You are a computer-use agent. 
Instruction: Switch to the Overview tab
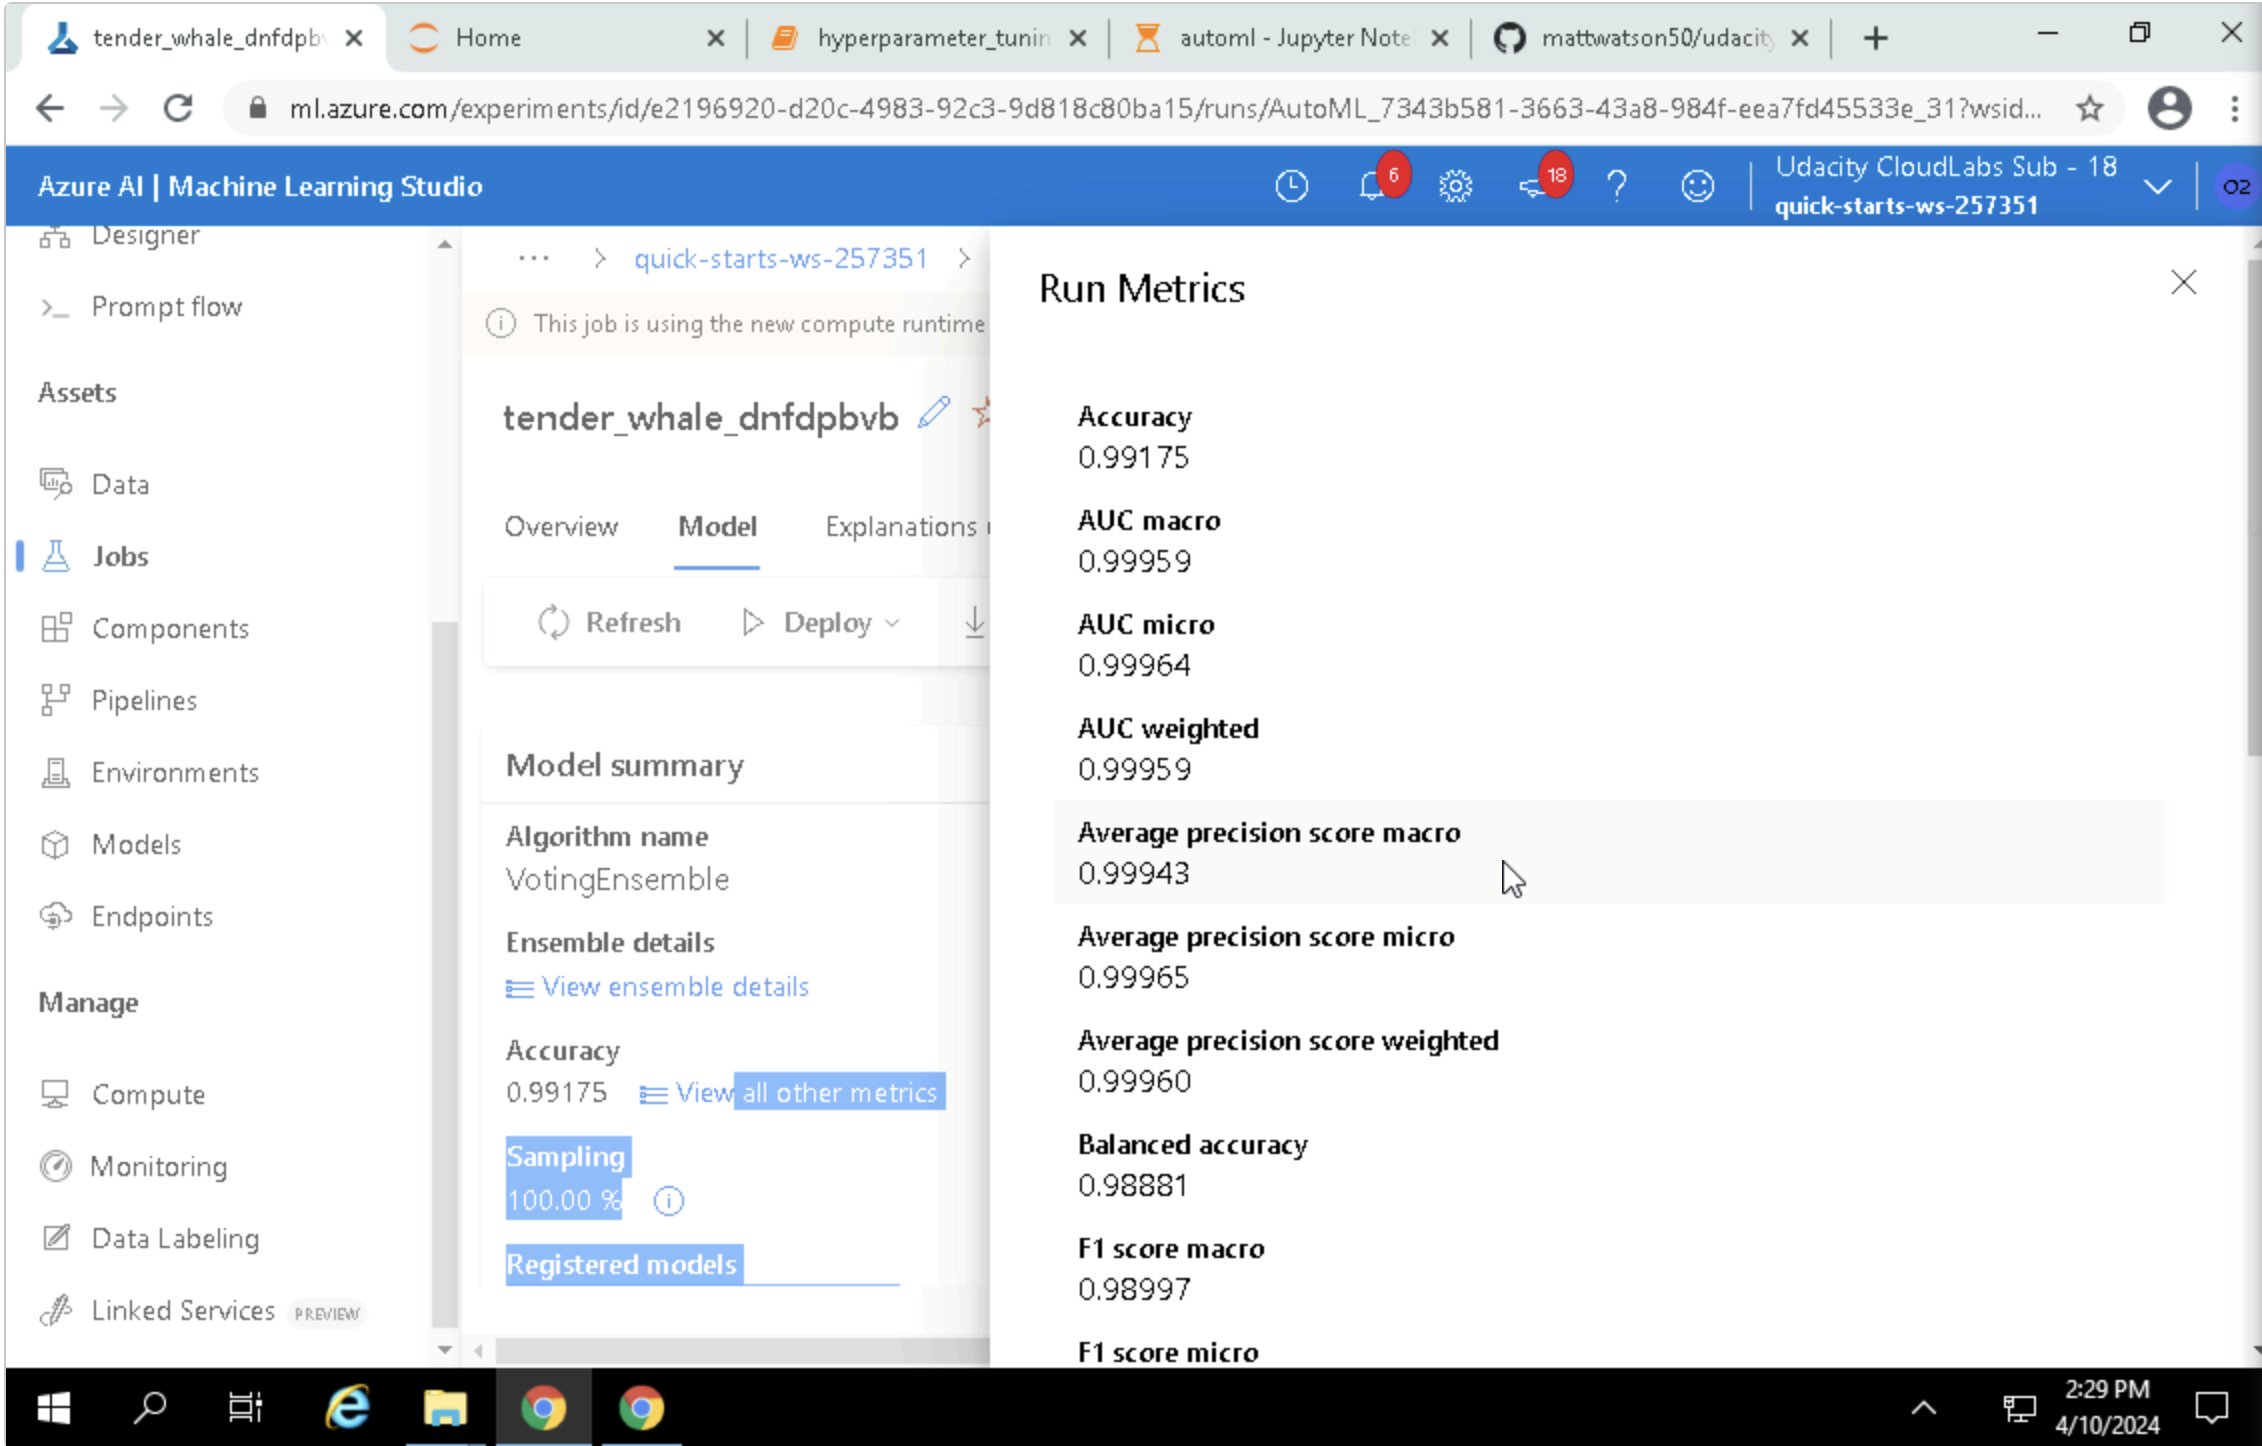point(561,527)
